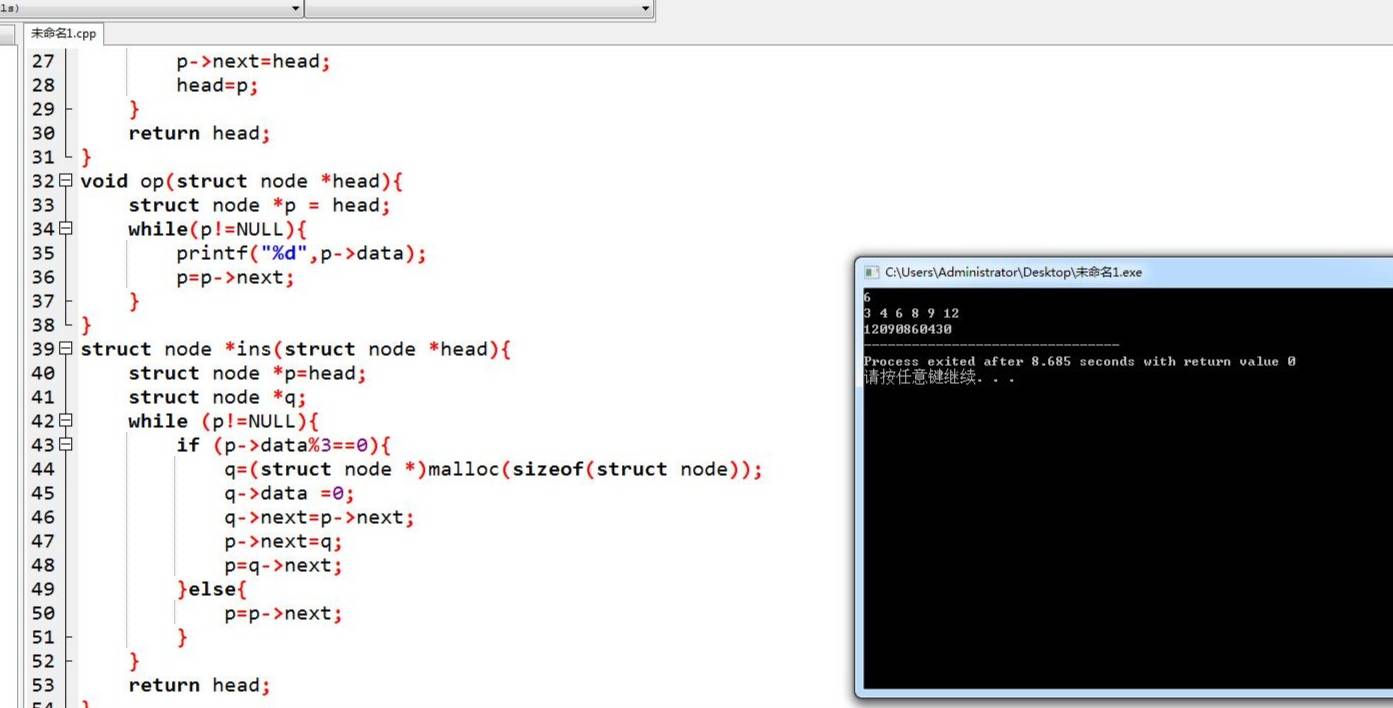This screenshot has height=708, width=1393.
Task: Click the }else{ line
Action: coord(211,589)
